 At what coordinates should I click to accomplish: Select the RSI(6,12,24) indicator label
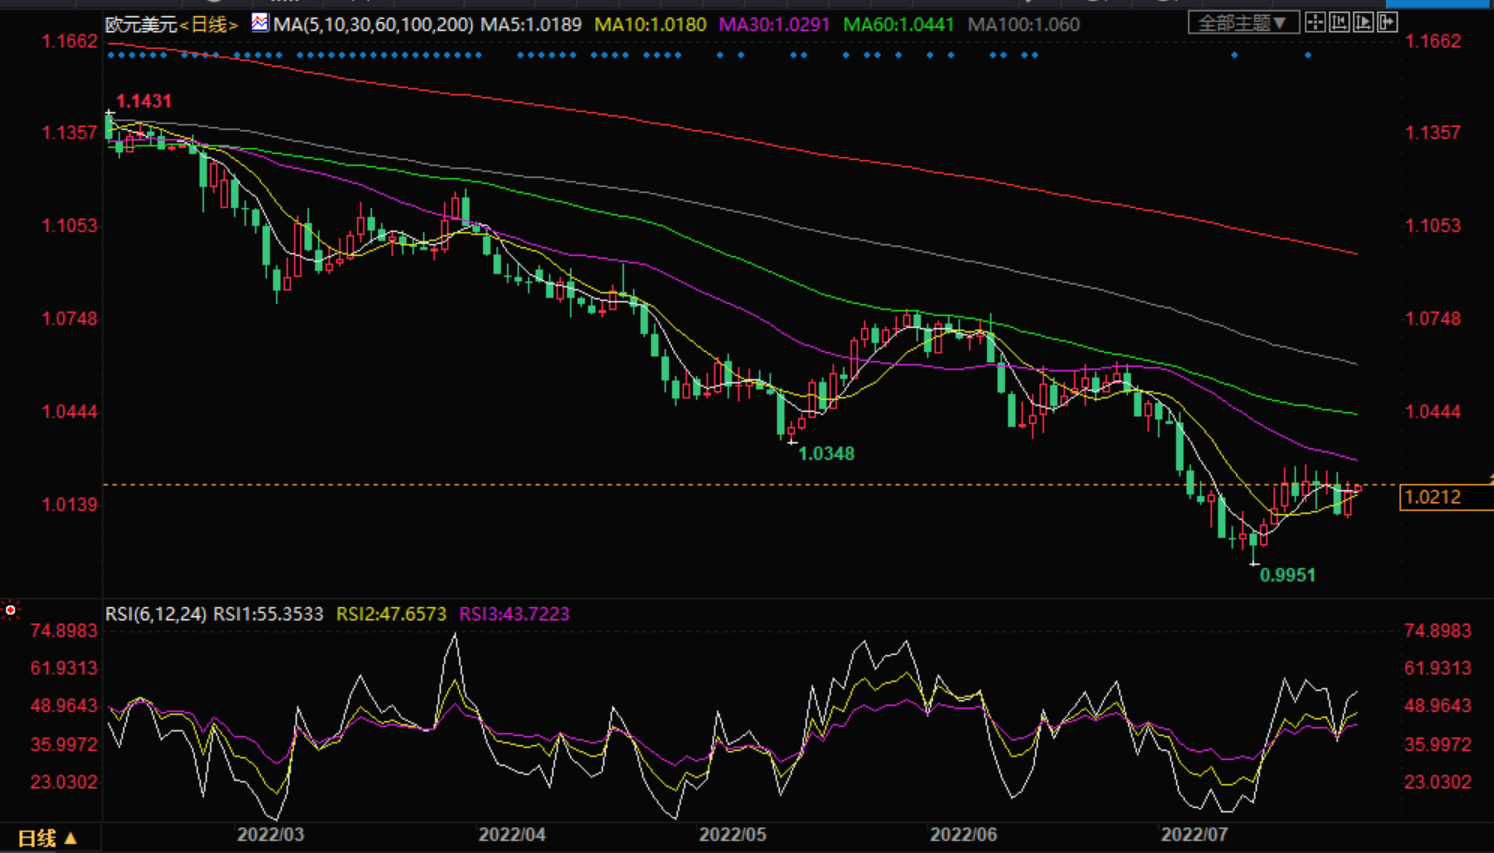point(156,614)
